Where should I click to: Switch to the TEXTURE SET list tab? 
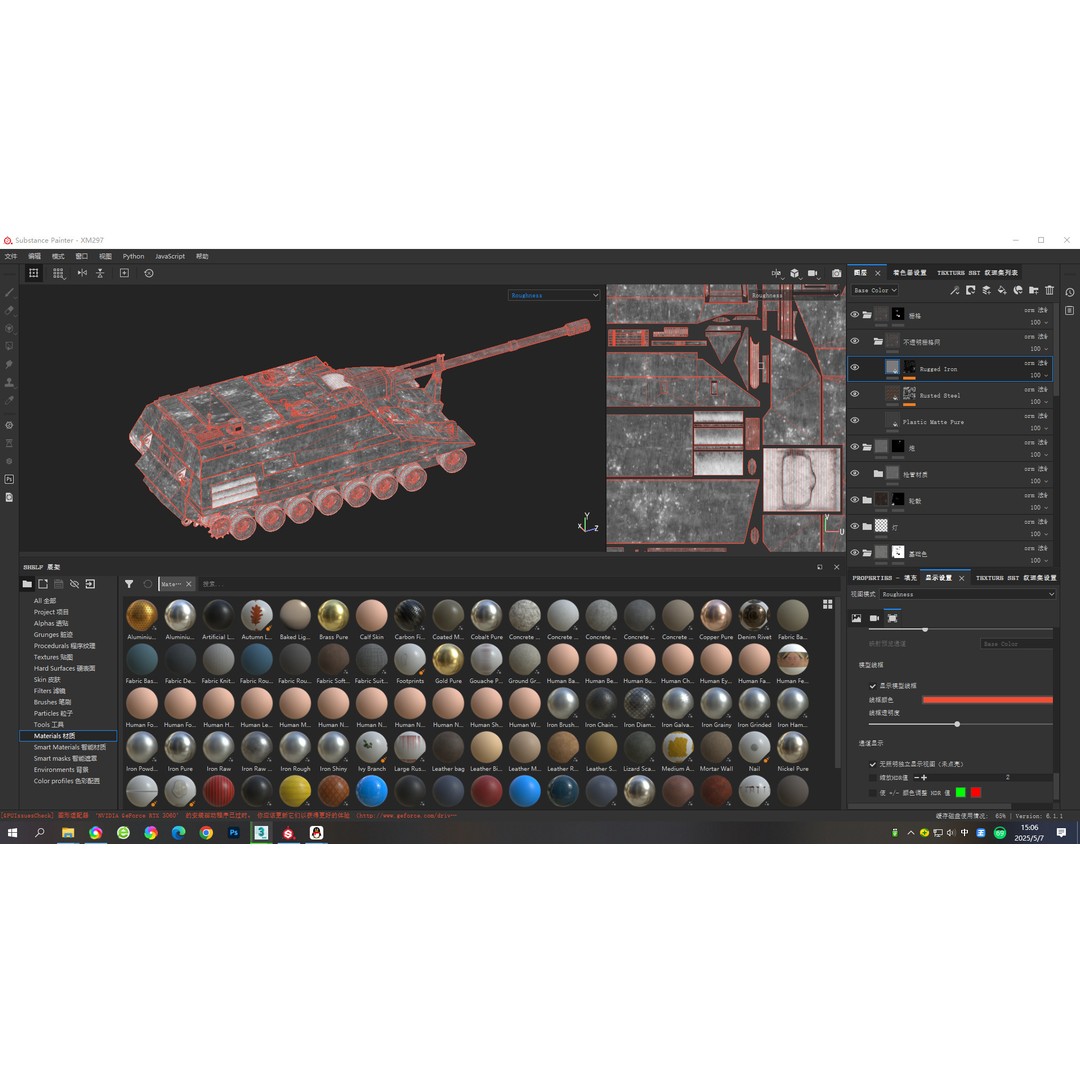click(x=977, y=273)
